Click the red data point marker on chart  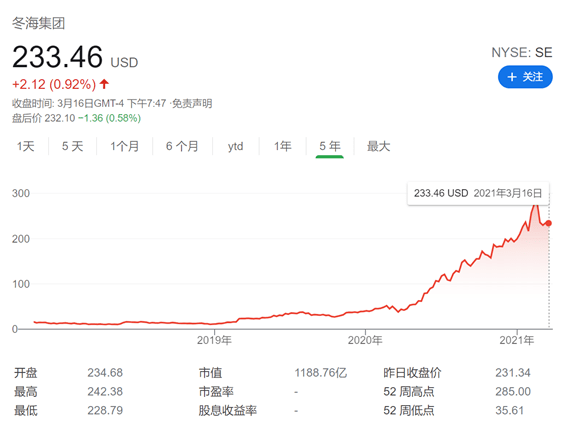coord(549,223)
